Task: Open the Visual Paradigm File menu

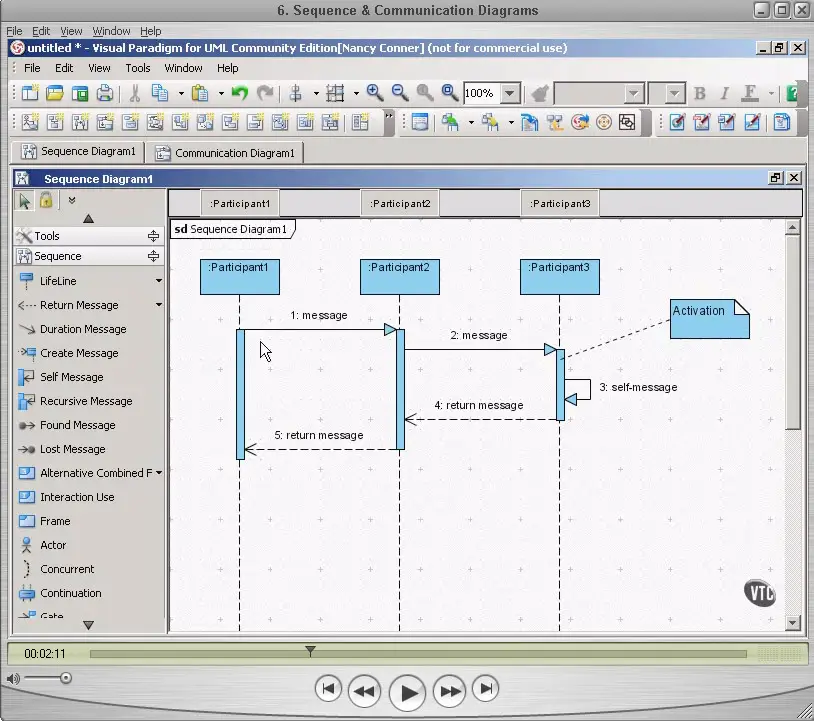Action: pos(32,68)
